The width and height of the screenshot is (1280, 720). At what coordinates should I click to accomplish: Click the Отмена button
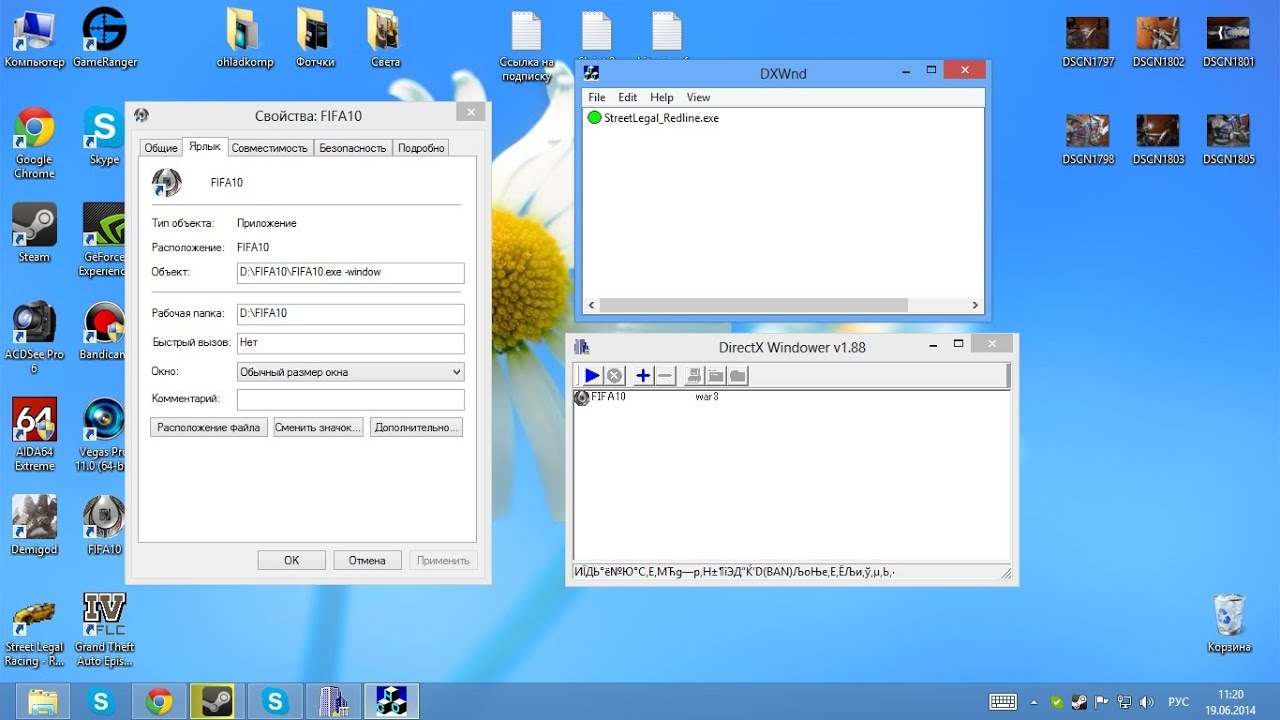click(x=367, y=560)
